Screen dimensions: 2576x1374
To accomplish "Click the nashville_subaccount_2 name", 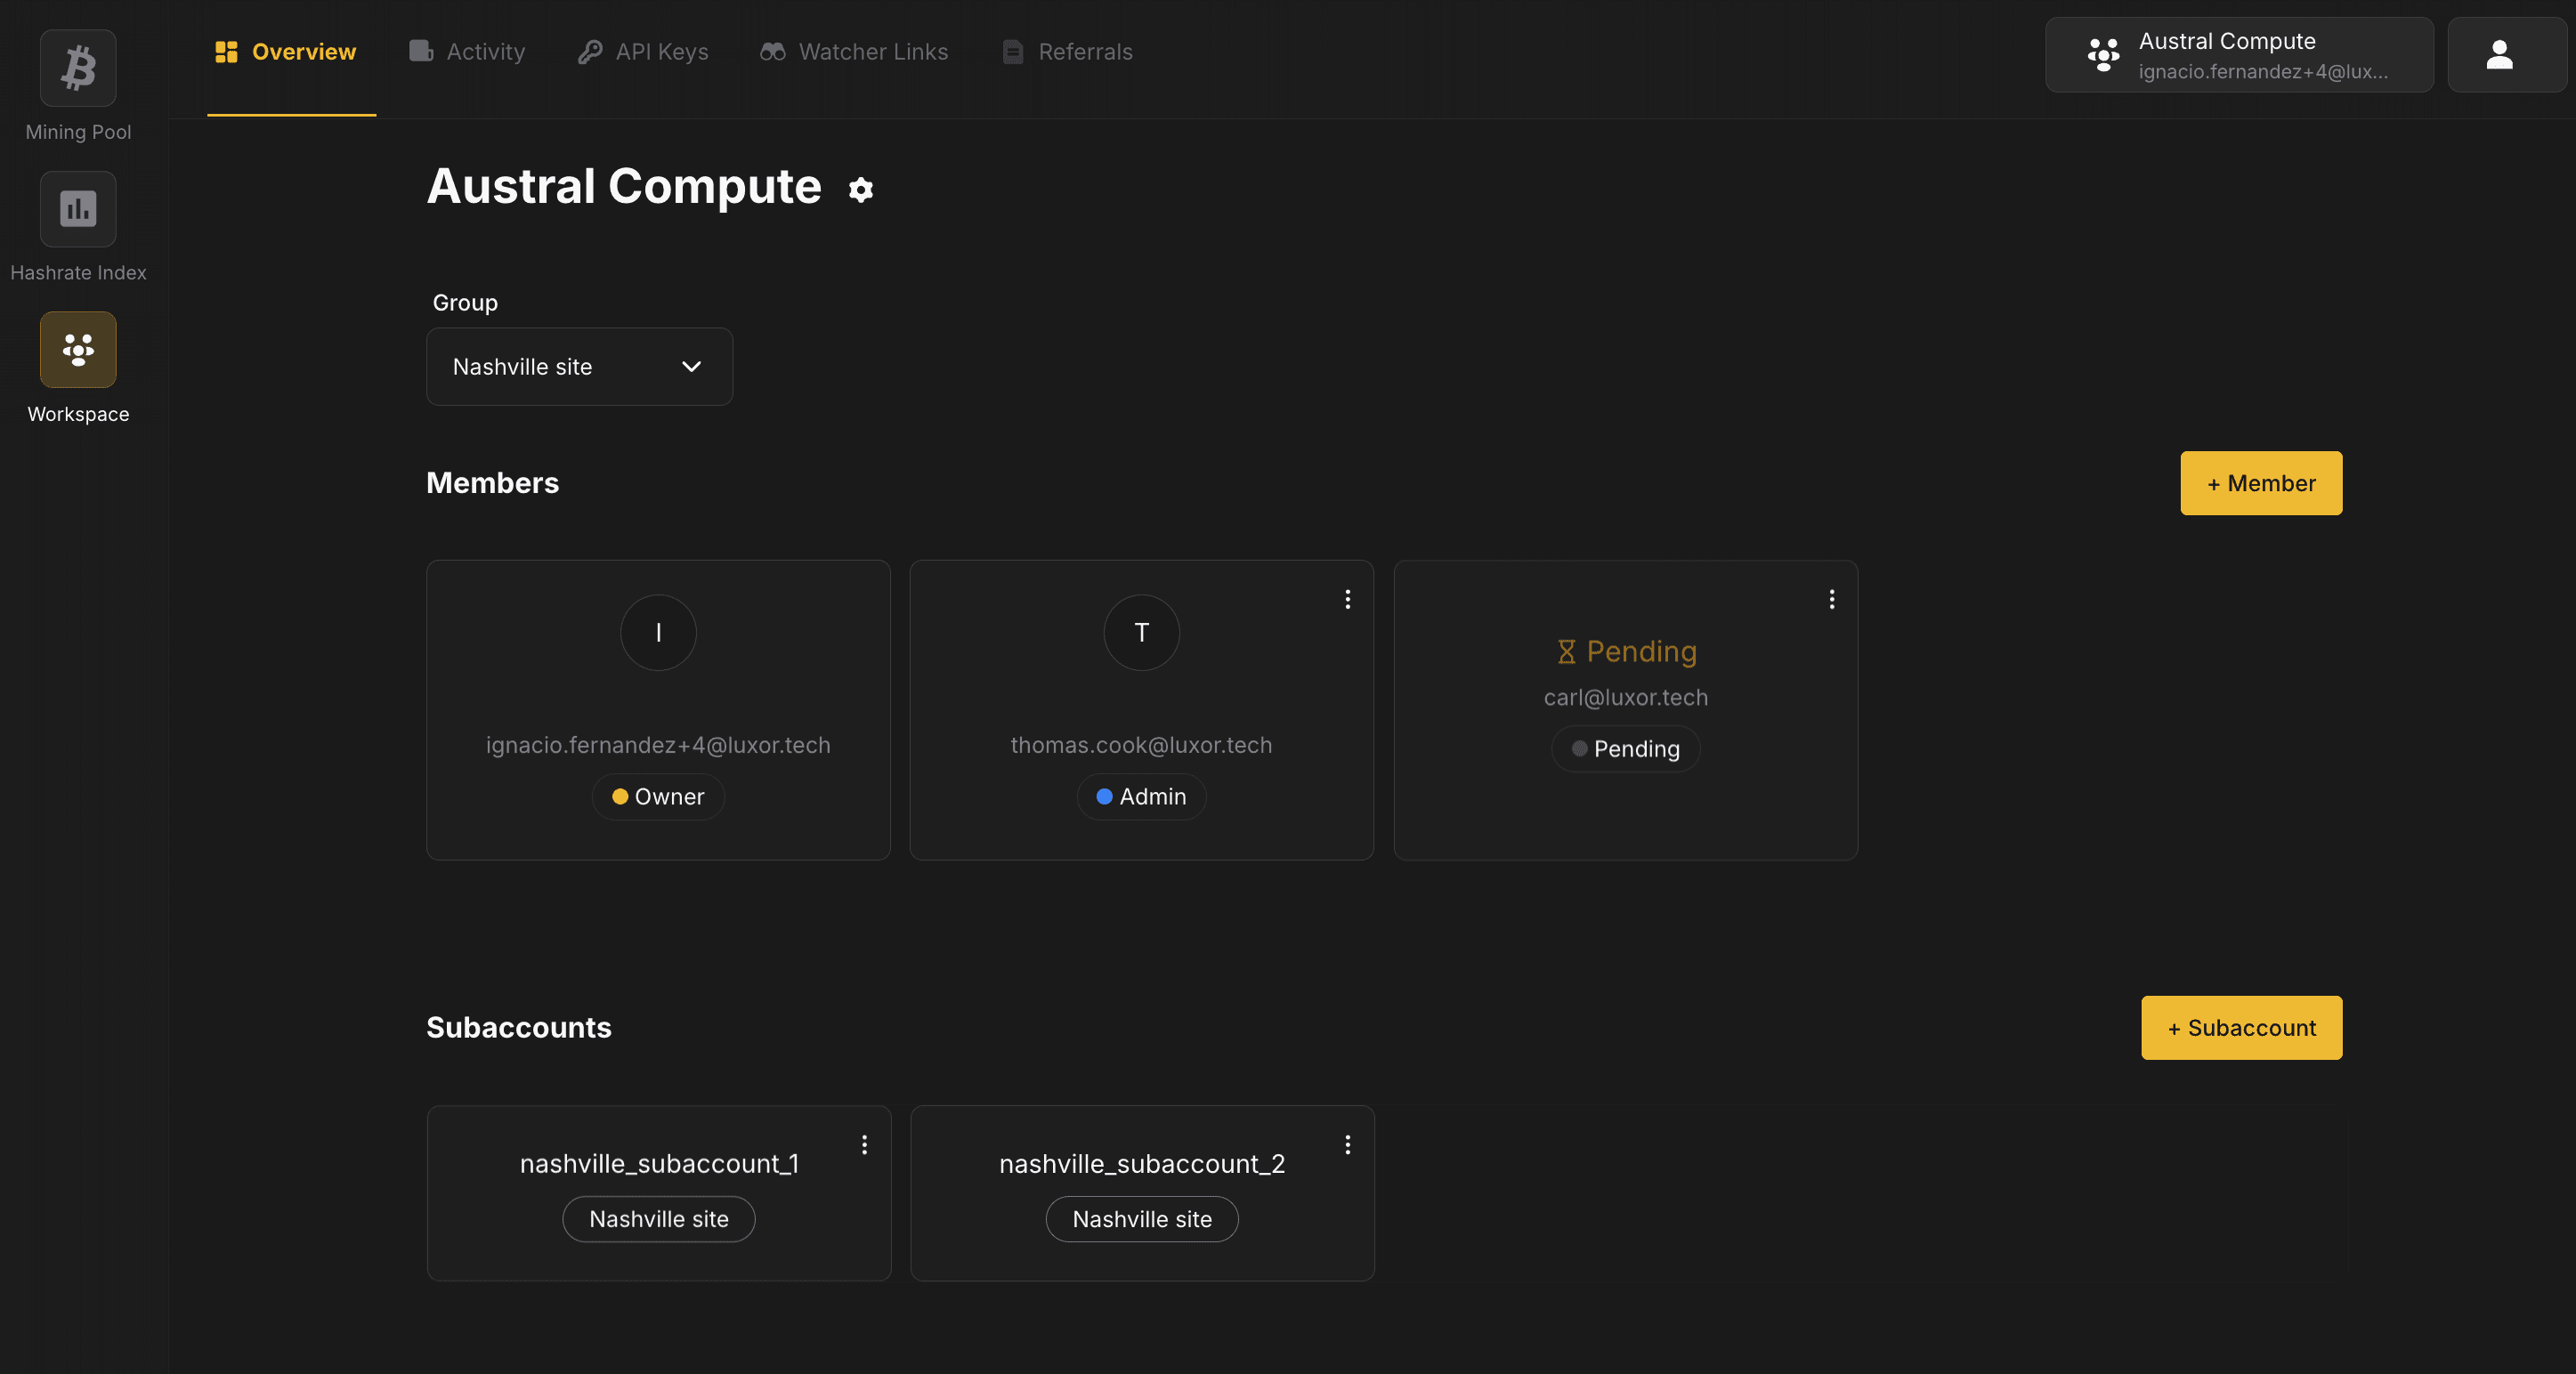I will [x=1142, y=1164].
